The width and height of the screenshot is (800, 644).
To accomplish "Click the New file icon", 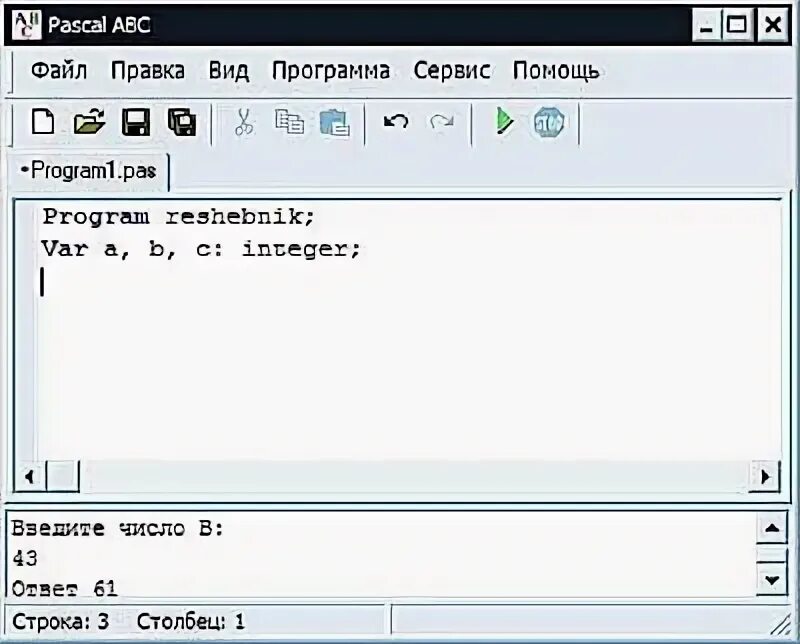I will [43, 122].
